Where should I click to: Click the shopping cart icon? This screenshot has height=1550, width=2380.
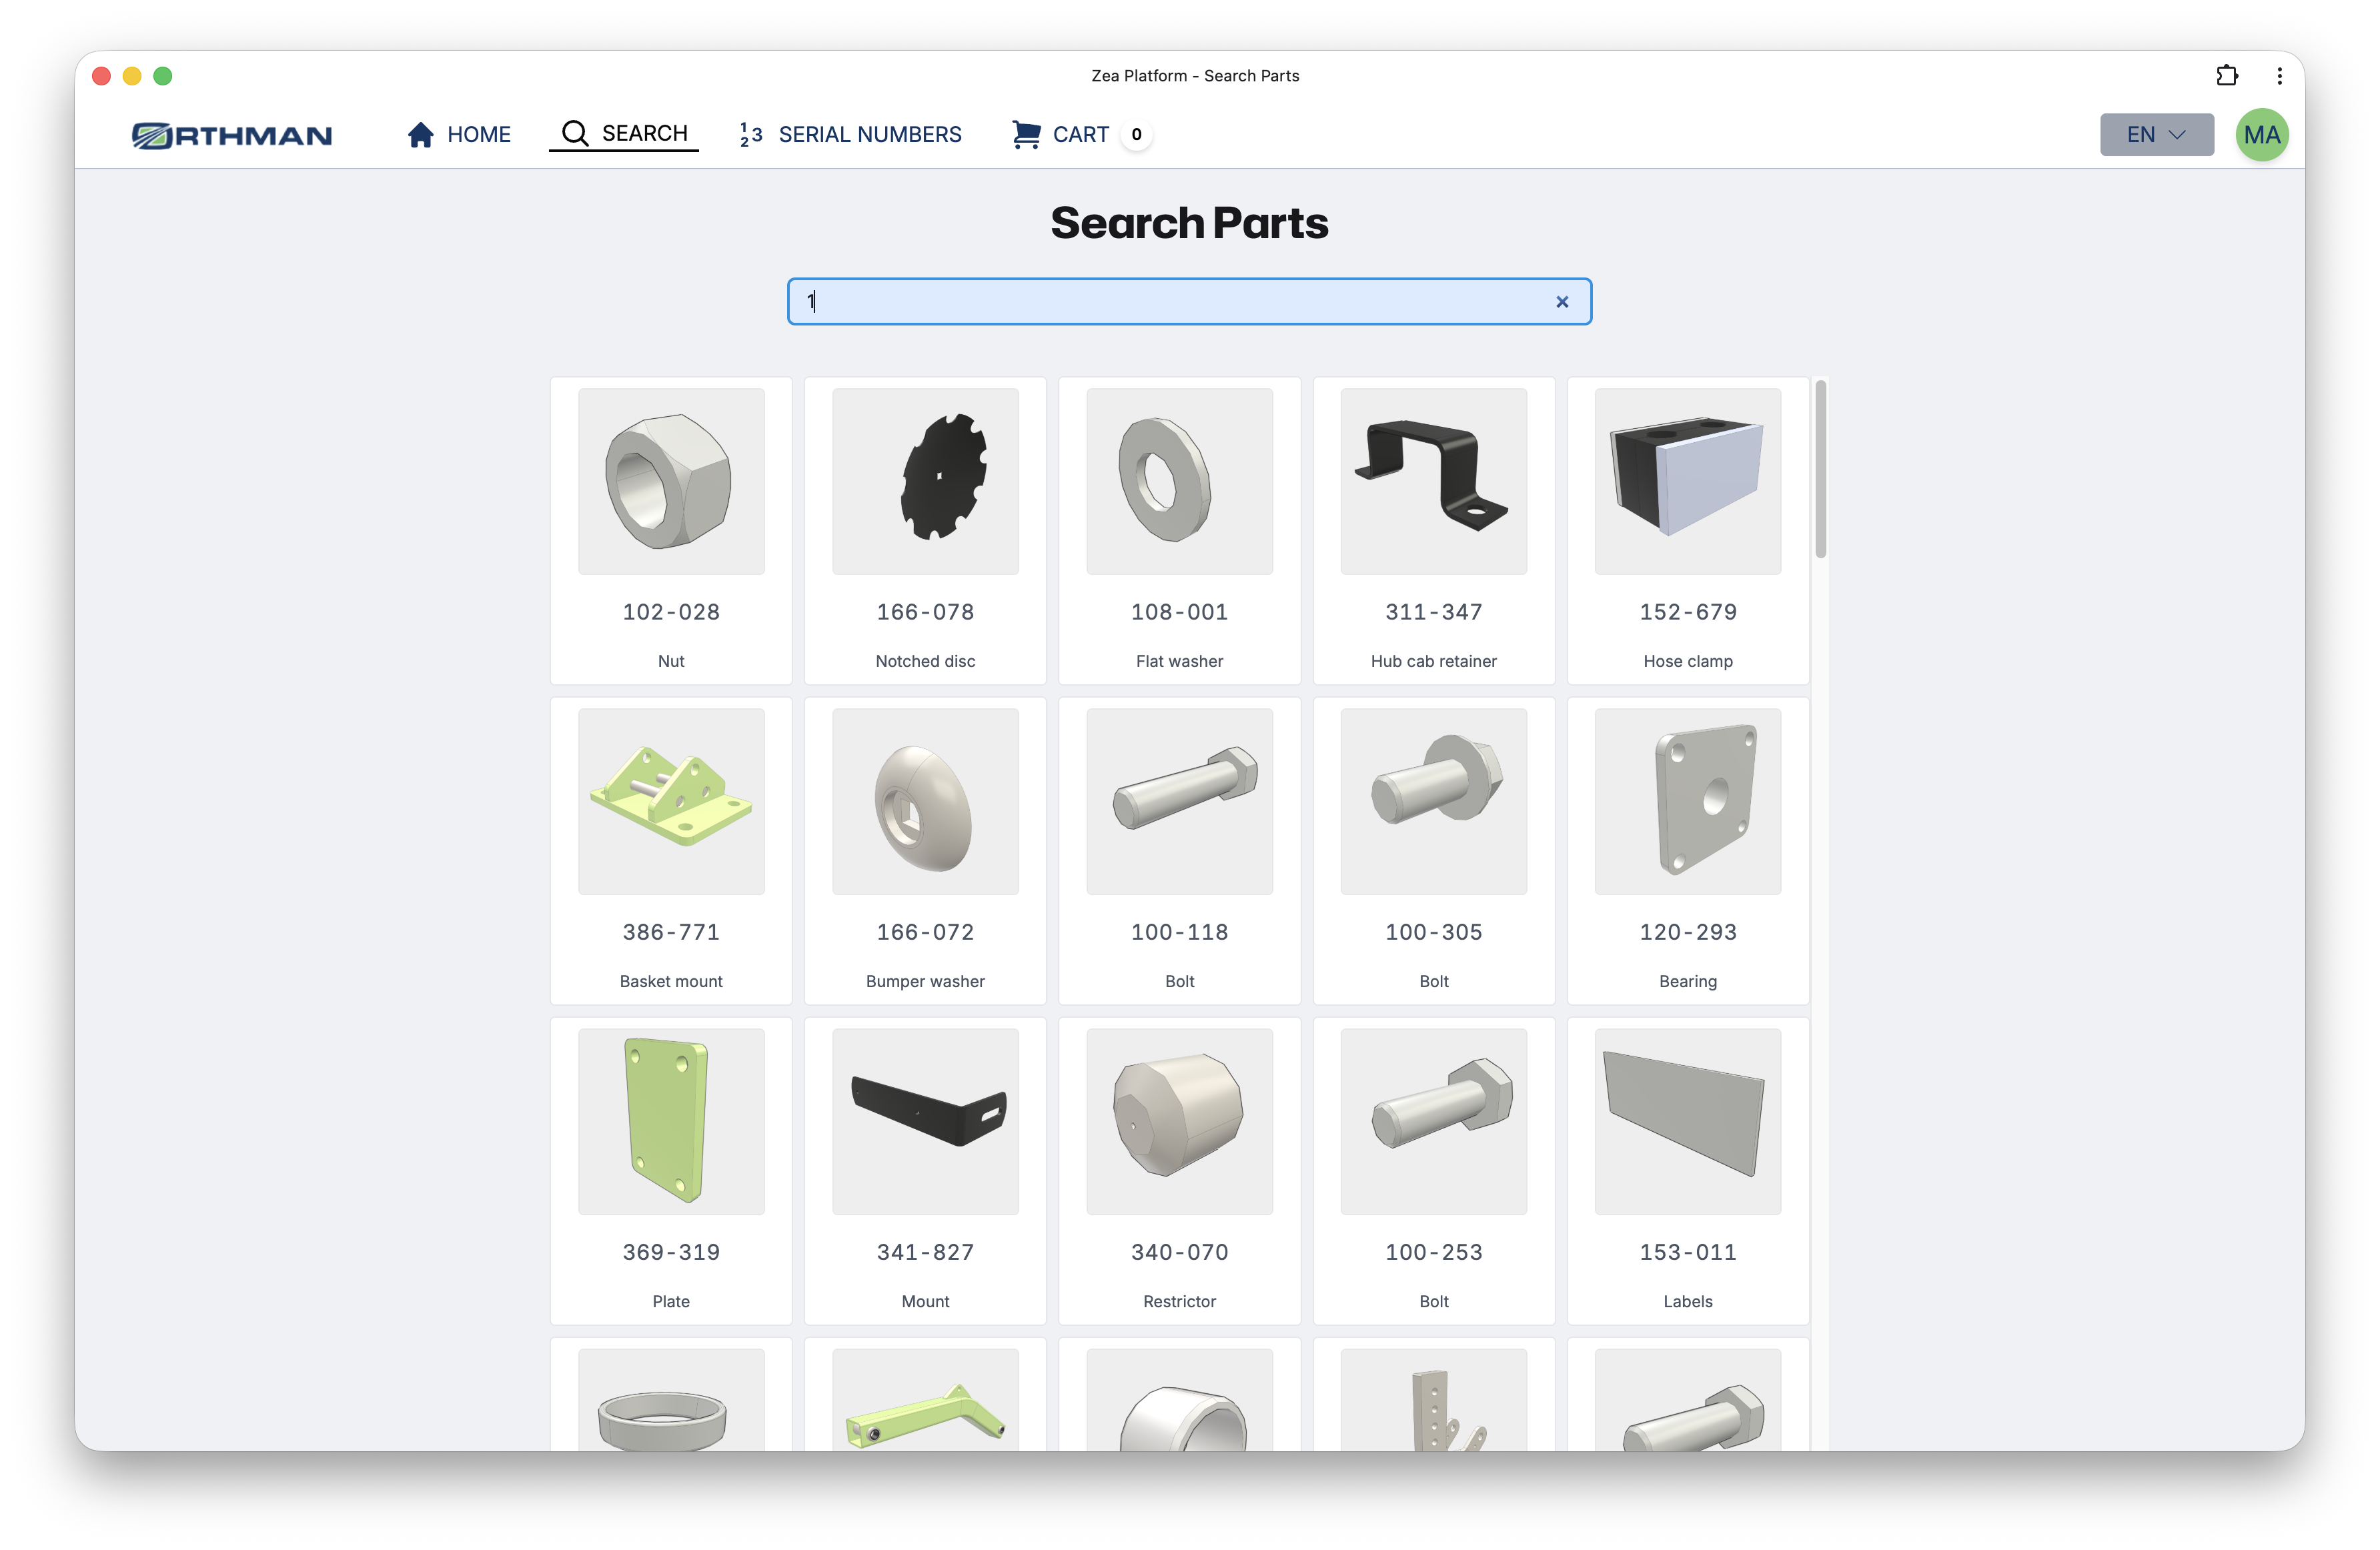[1025, 134]
